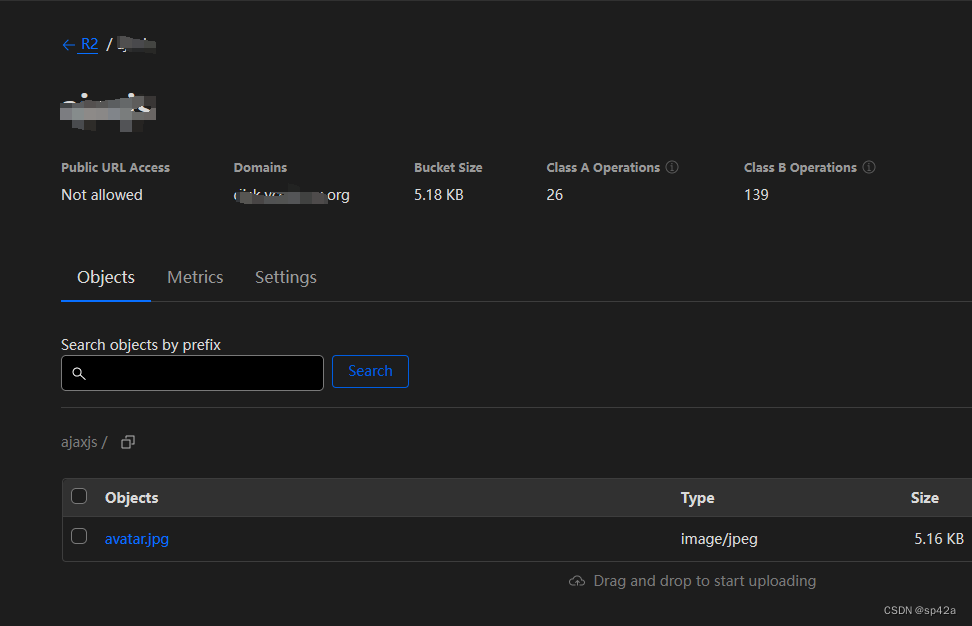
Task: Open the avatar.jpg object link
Action: pyautogui.click(x=136, y=539)
